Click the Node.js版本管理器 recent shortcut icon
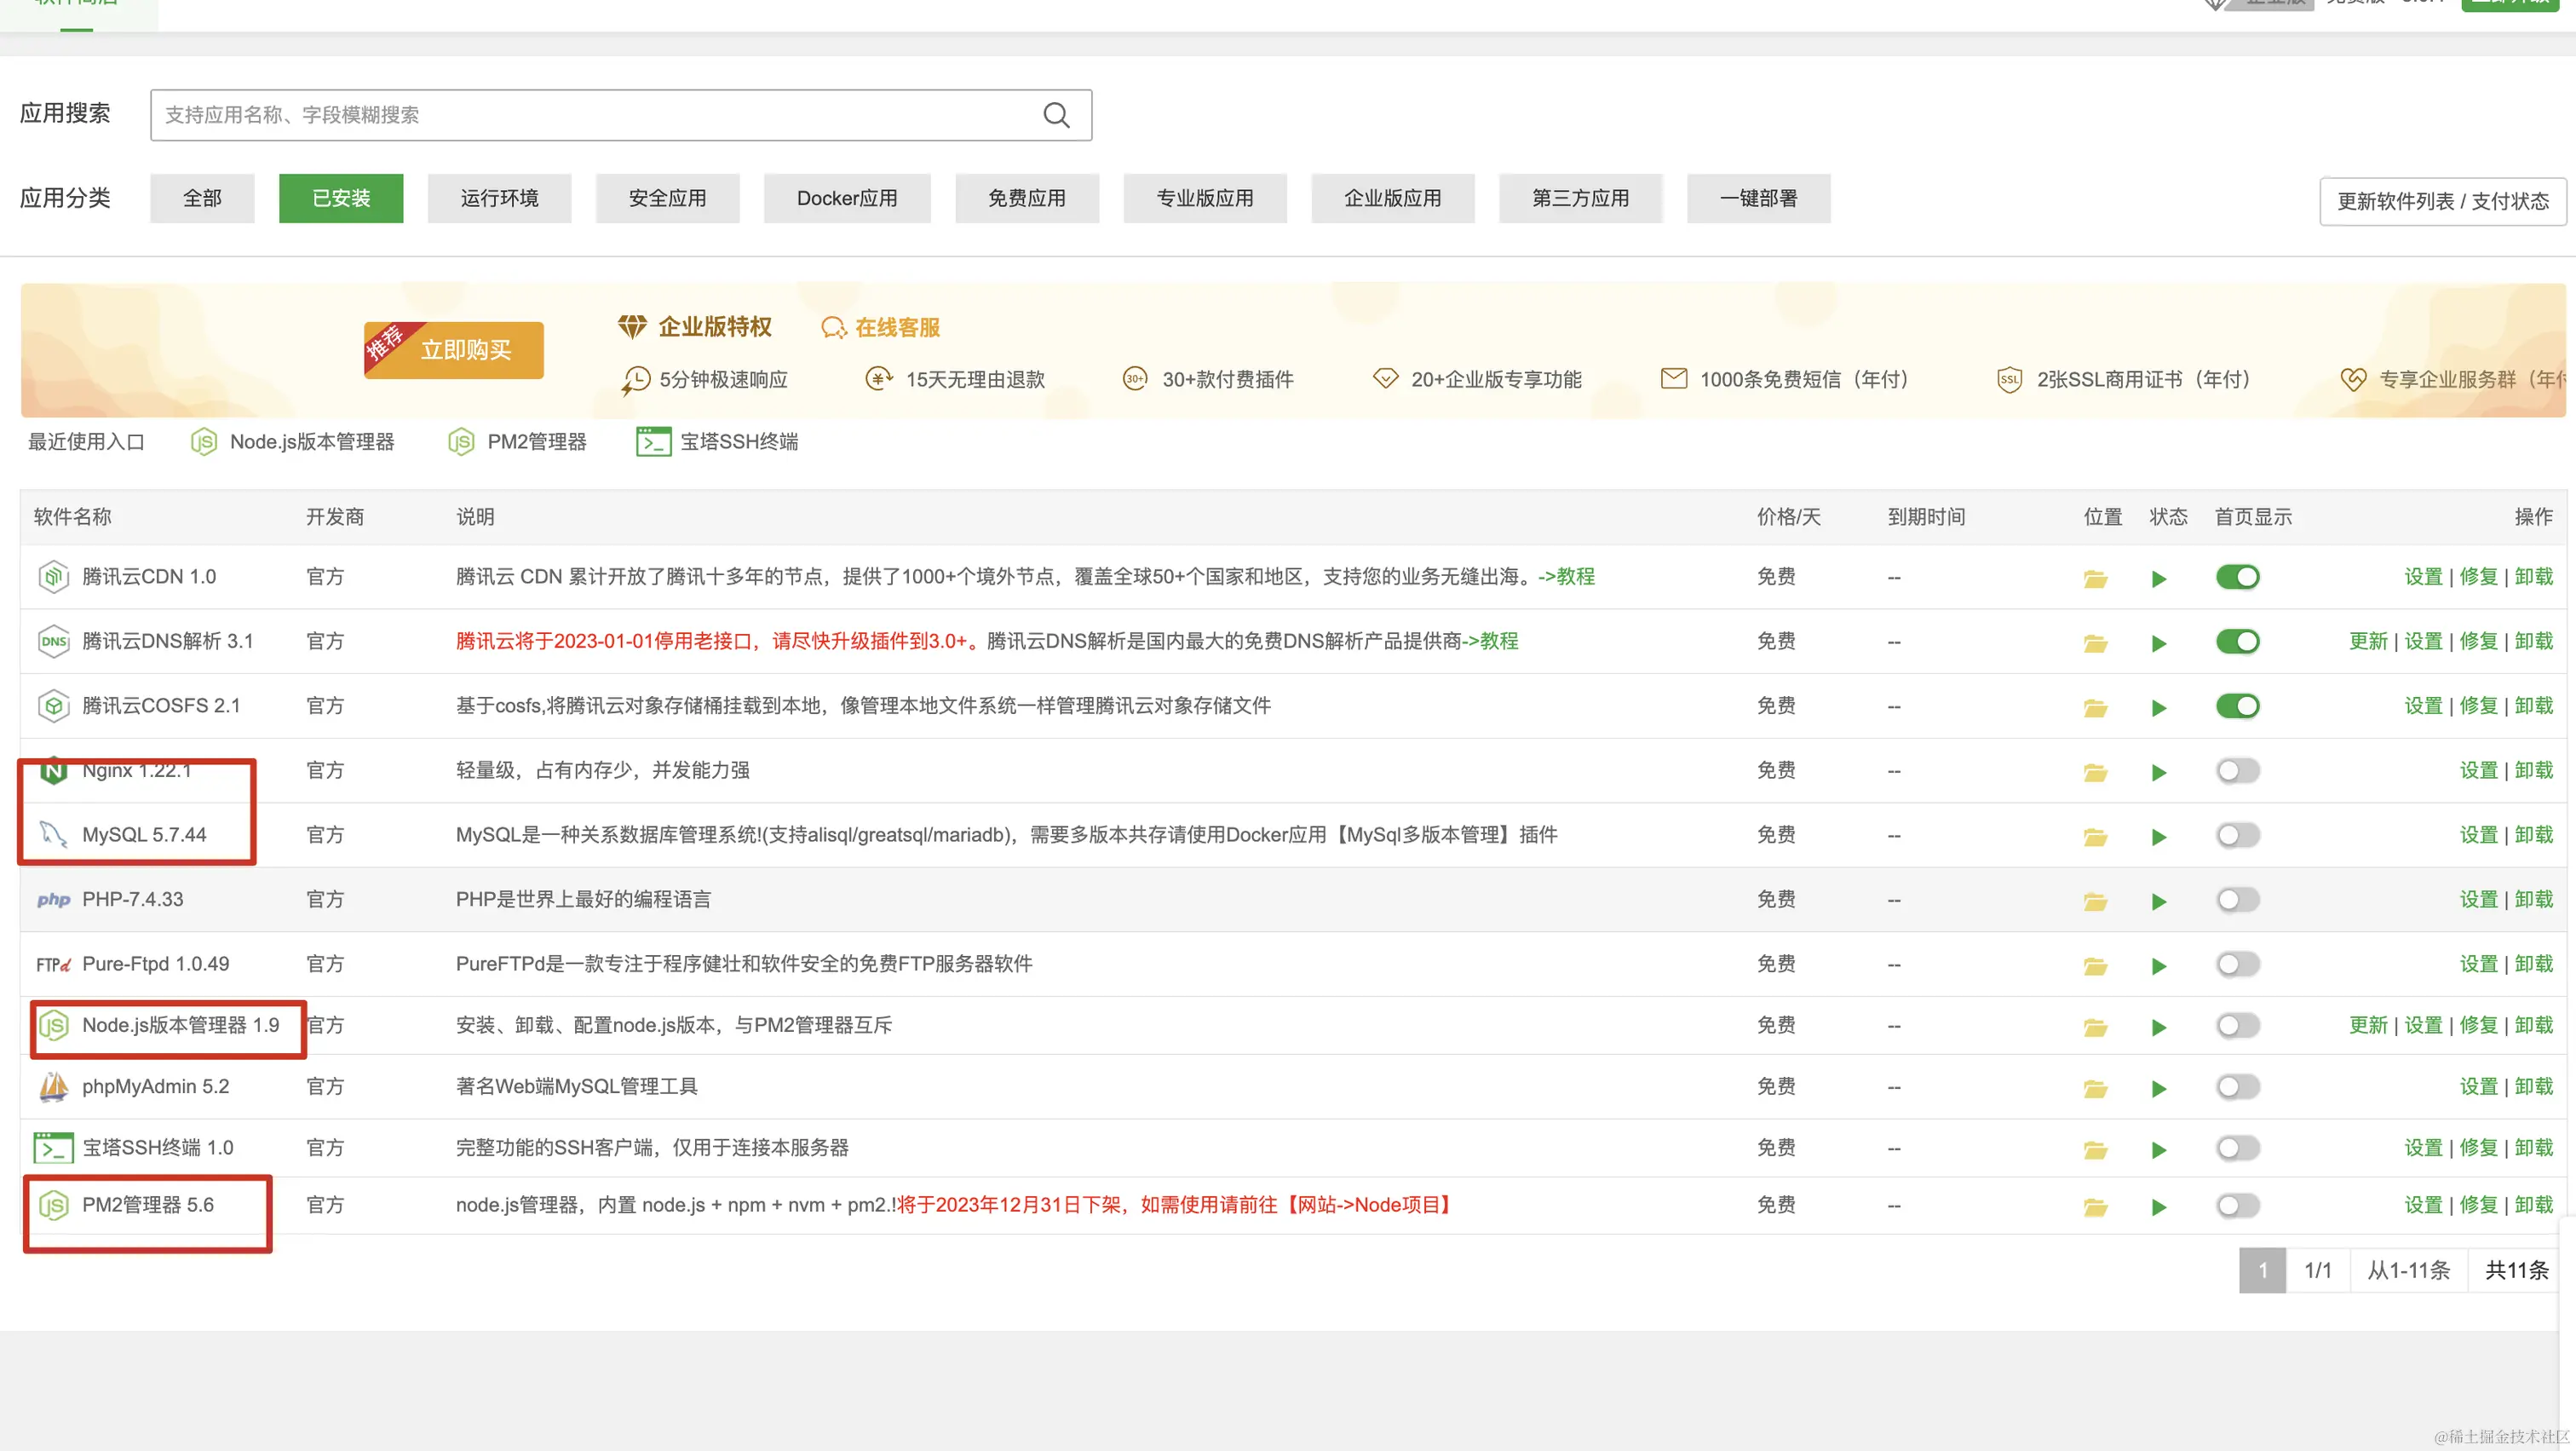This screenshot has height=1451, width=2576. pos(204,442)
